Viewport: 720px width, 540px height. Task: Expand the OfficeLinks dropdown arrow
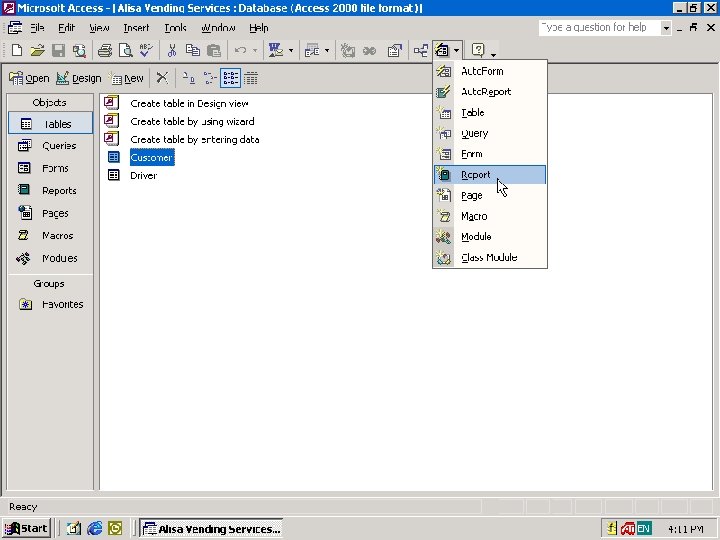click(x=291, y=50)
